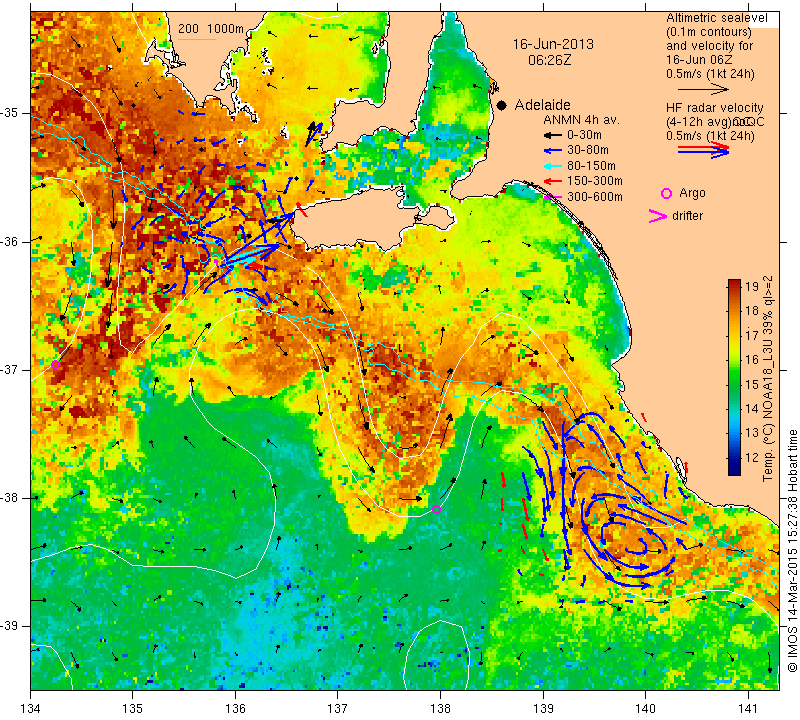The height and width of the screenshot is (720, 800).
Task: Click the 06:26Z time text
Action: click(549, 60)
